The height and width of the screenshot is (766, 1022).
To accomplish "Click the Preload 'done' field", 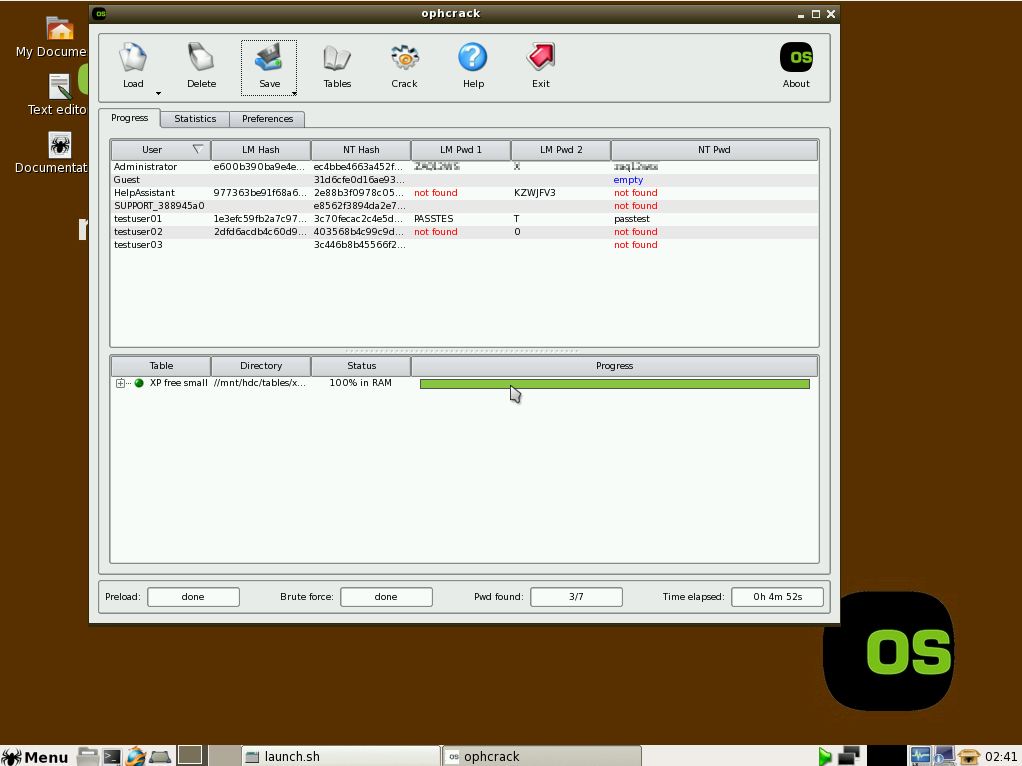I will click(193, 597).
